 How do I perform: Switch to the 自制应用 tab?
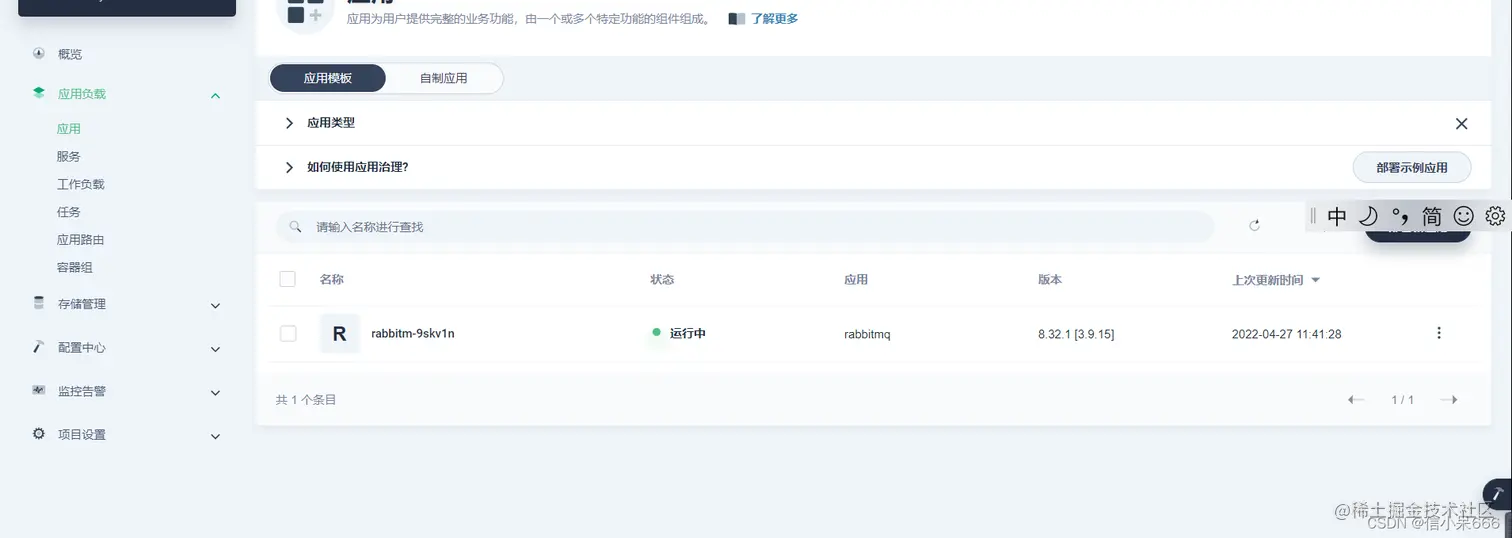444,78
